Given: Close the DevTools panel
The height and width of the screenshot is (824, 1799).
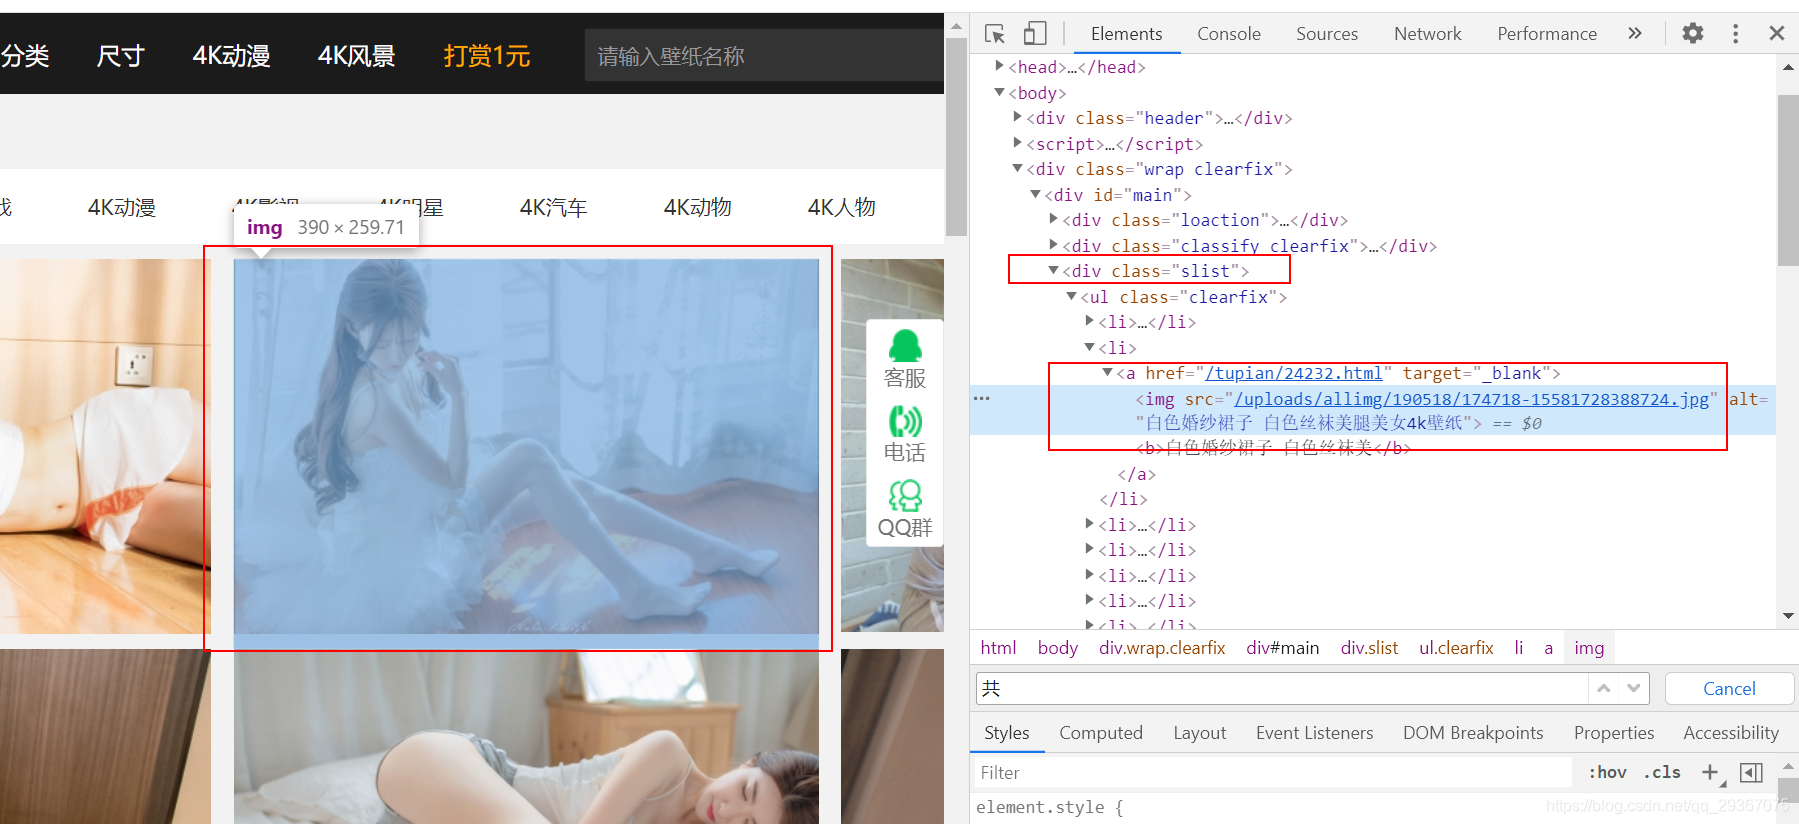Looking at the screenshot, I should click(x=1777, y=34).
